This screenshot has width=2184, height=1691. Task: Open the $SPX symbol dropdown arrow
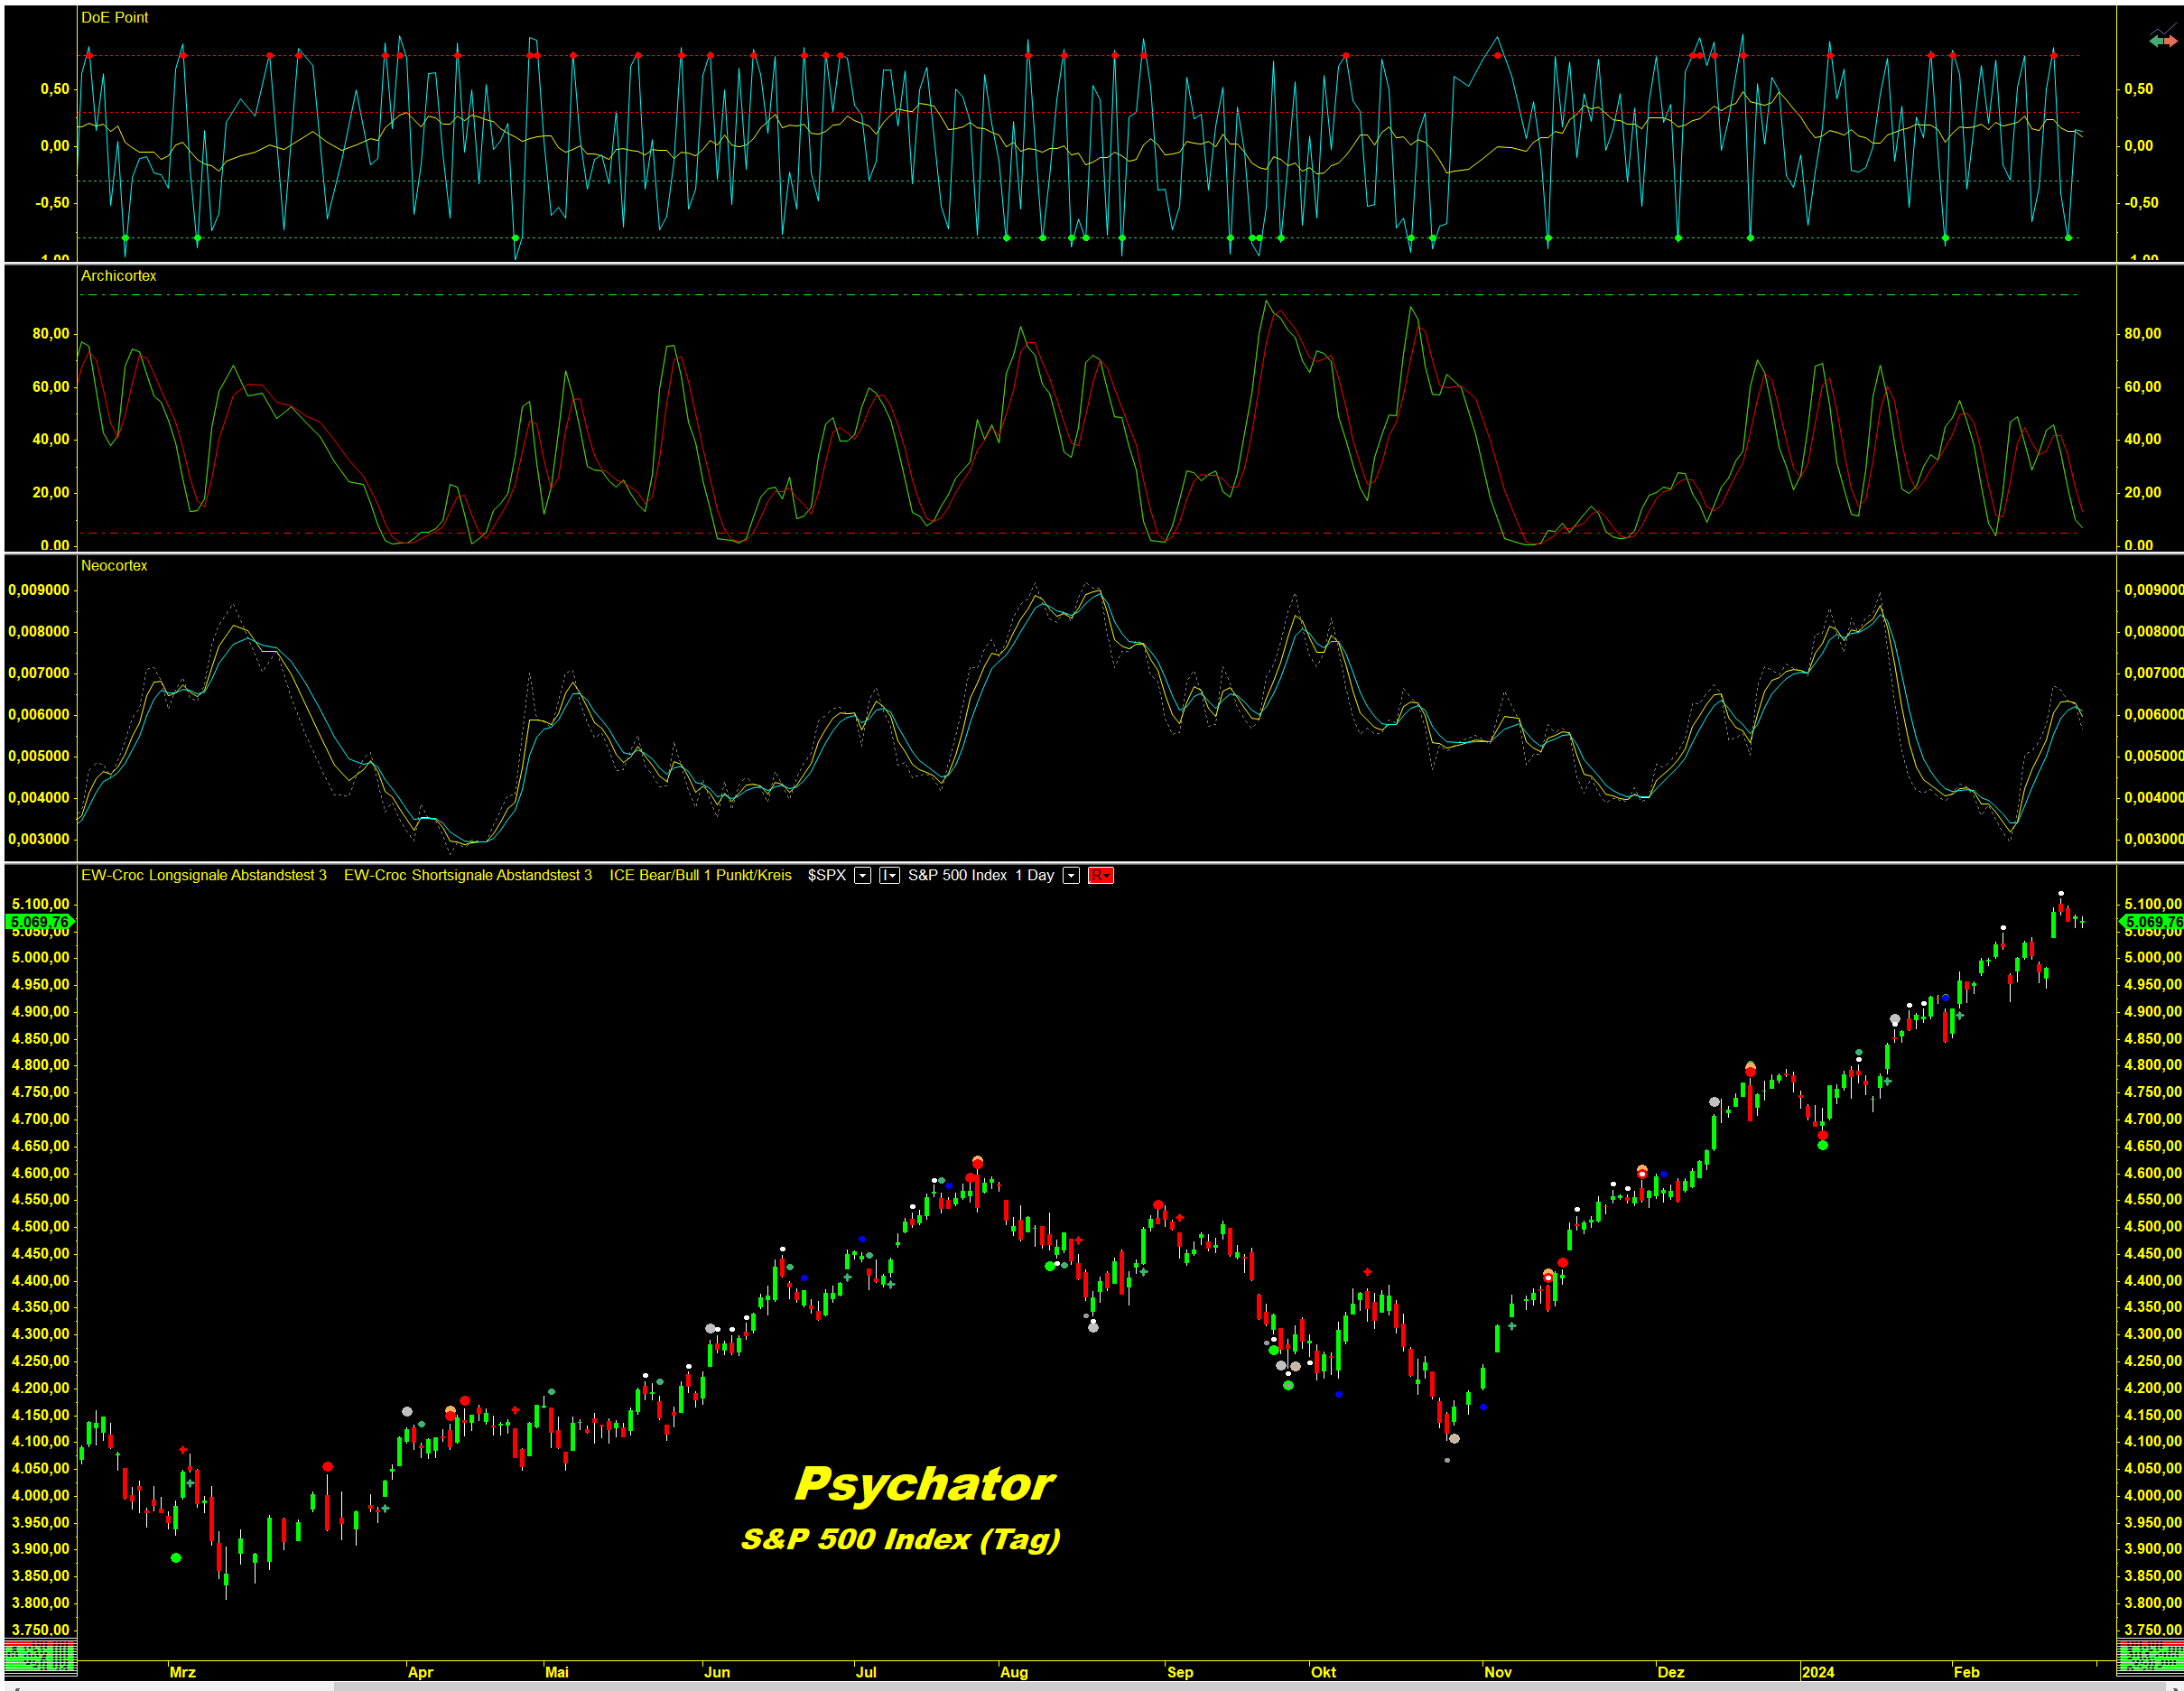coord(862,876)
